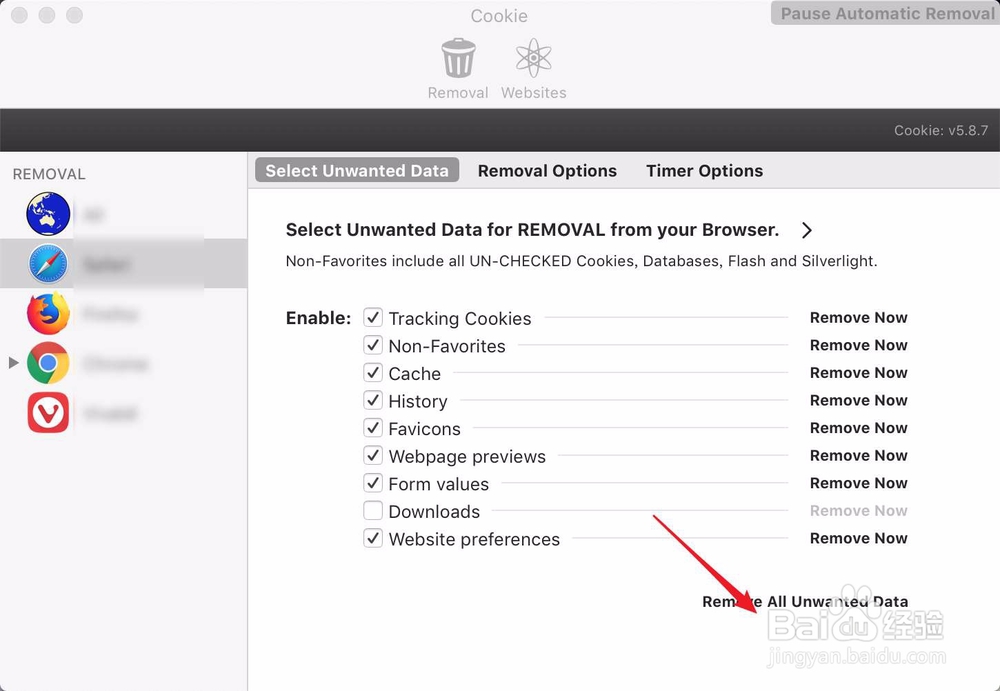Expand the Chrome disclosure triangle
Viewport: 1000px width, 691px height.
coord(13,363)
